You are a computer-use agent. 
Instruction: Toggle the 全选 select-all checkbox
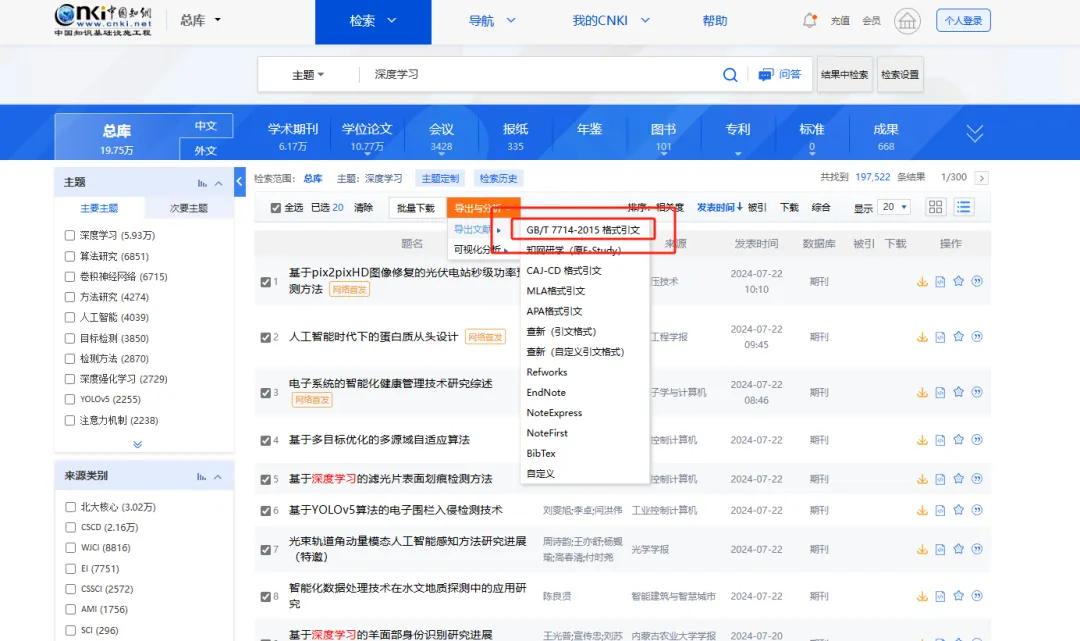(x=276, y=208)
